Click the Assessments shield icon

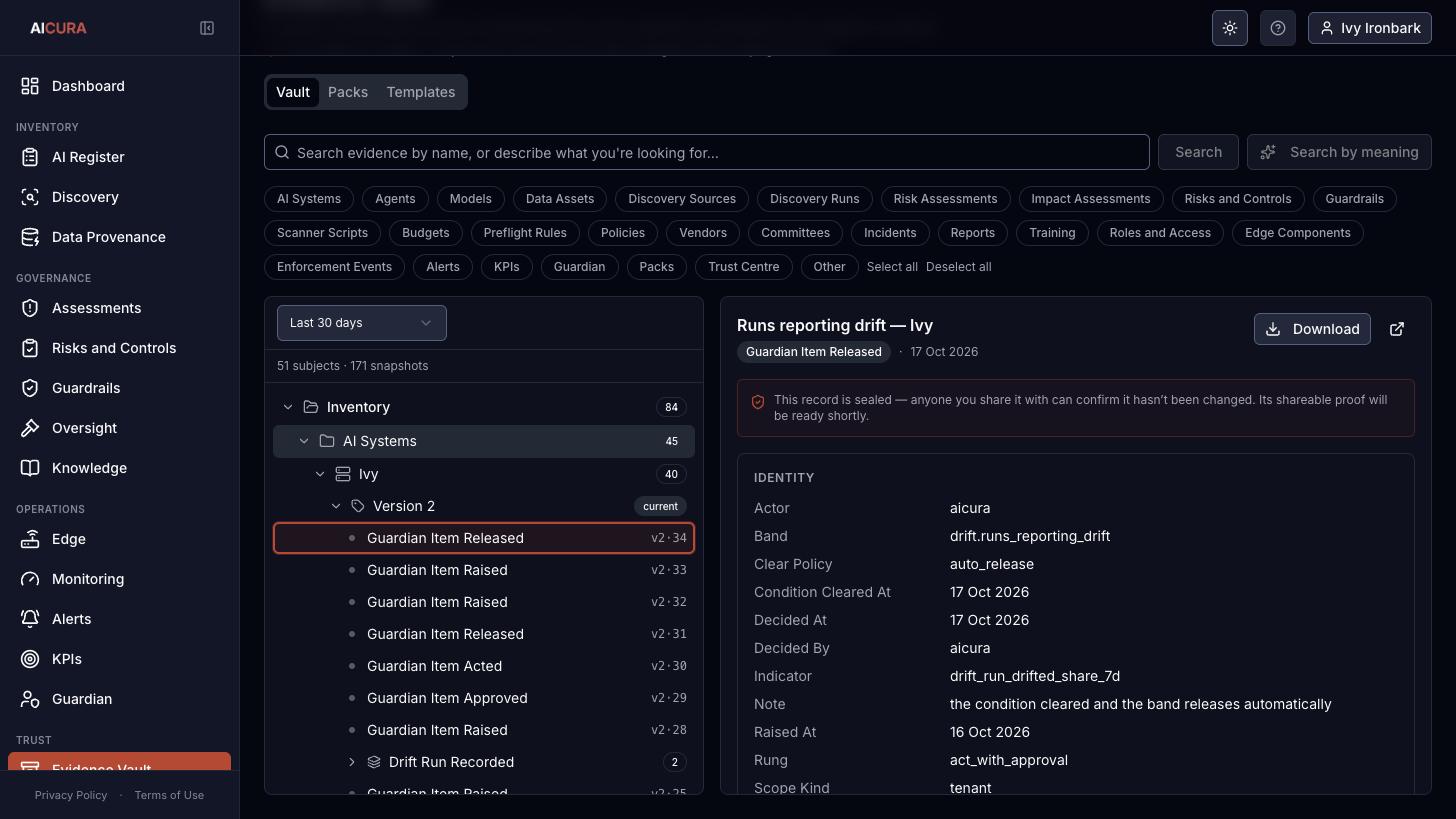click(x=30, y=308)
